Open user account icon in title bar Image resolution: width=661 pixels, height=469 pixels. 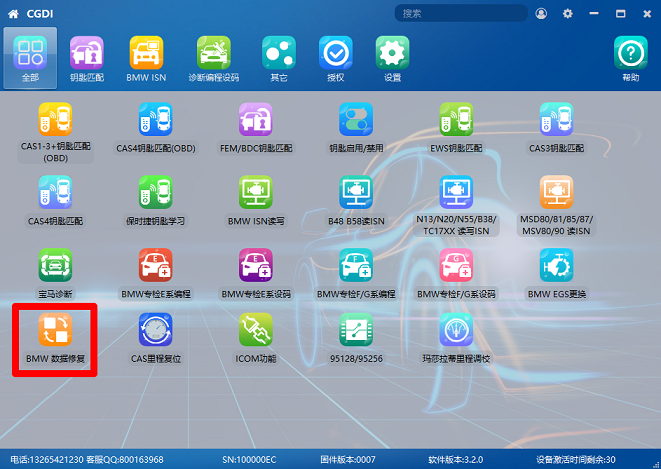click(x=541, y=13)
